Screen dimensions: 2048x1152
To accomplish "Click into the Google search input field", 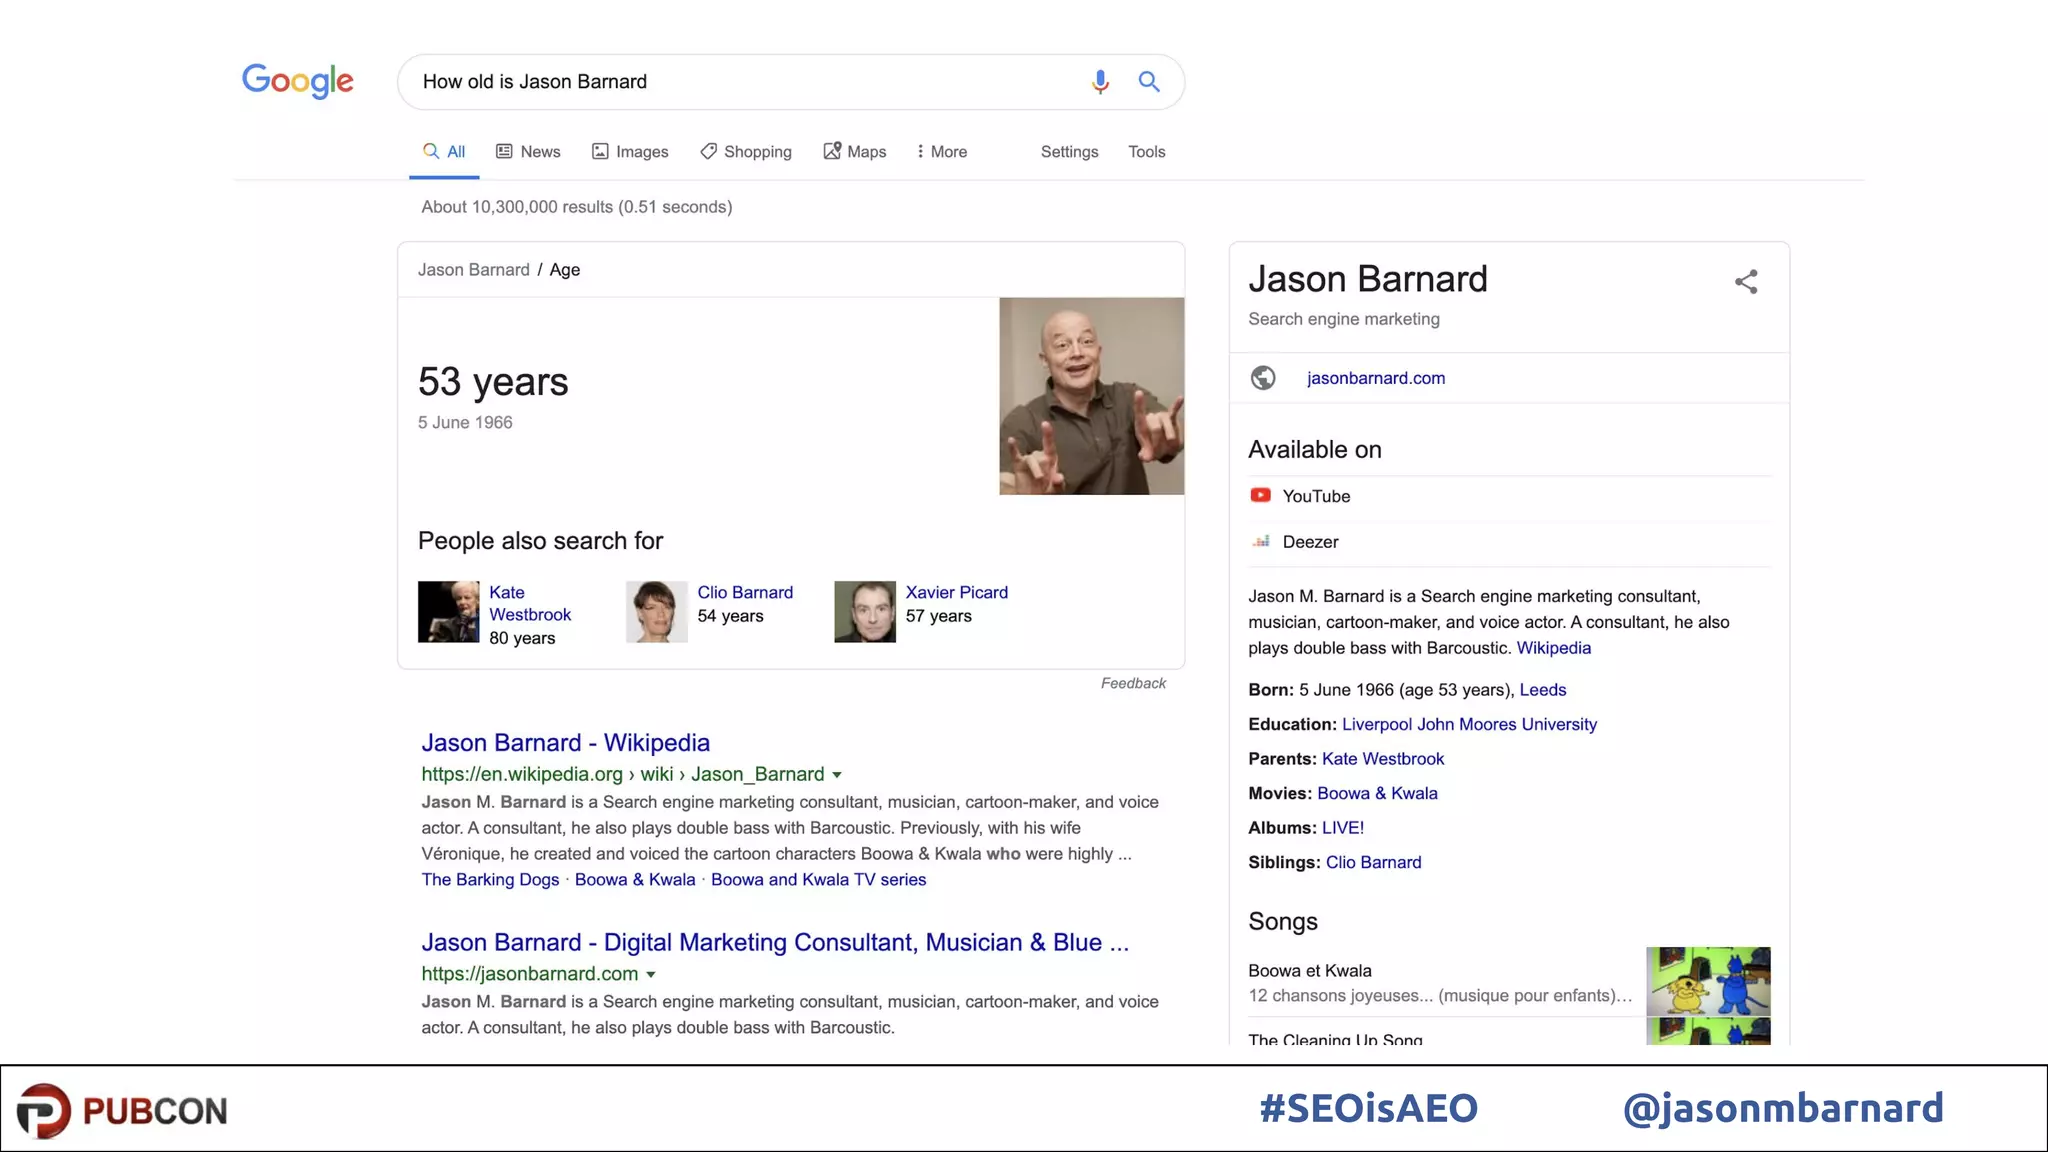I will 740,82.
